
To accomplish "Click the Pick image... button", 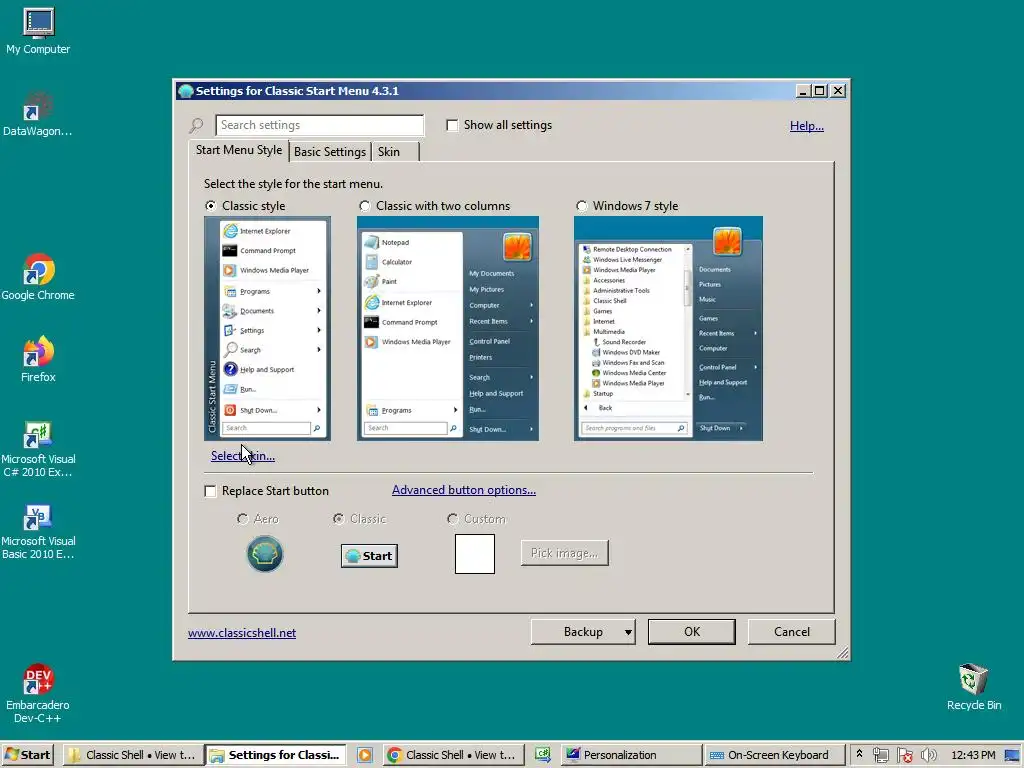I will [x=564, y=553].
